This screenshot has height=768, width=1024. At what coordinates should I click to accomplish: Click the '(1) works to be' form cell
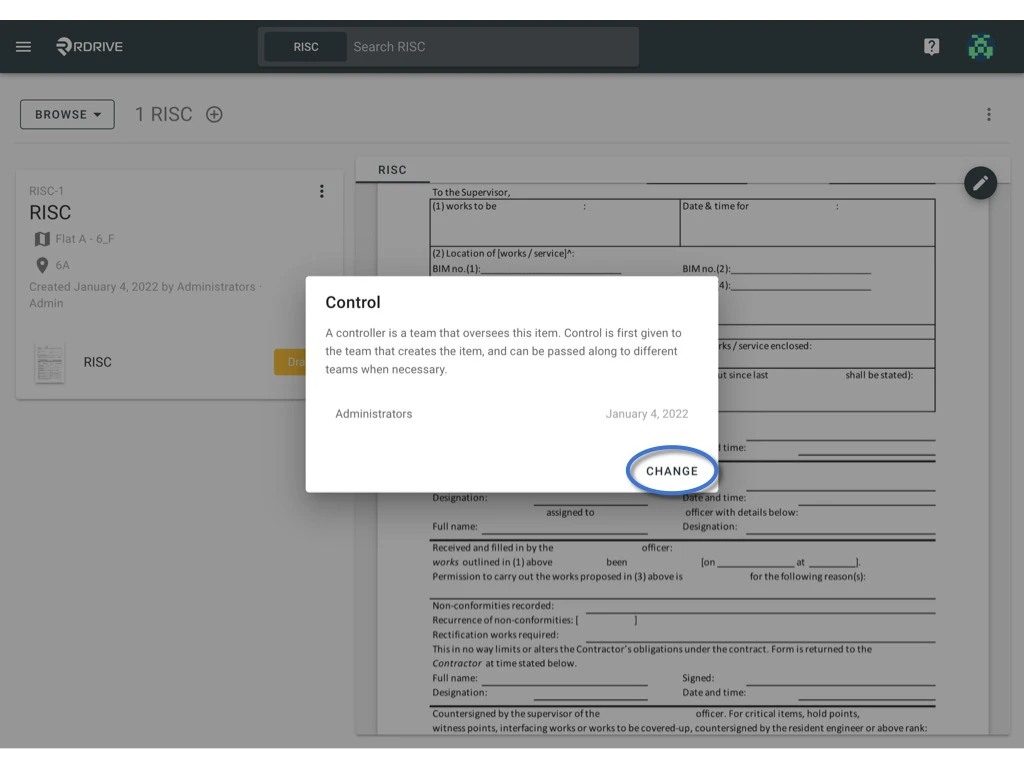554,223
